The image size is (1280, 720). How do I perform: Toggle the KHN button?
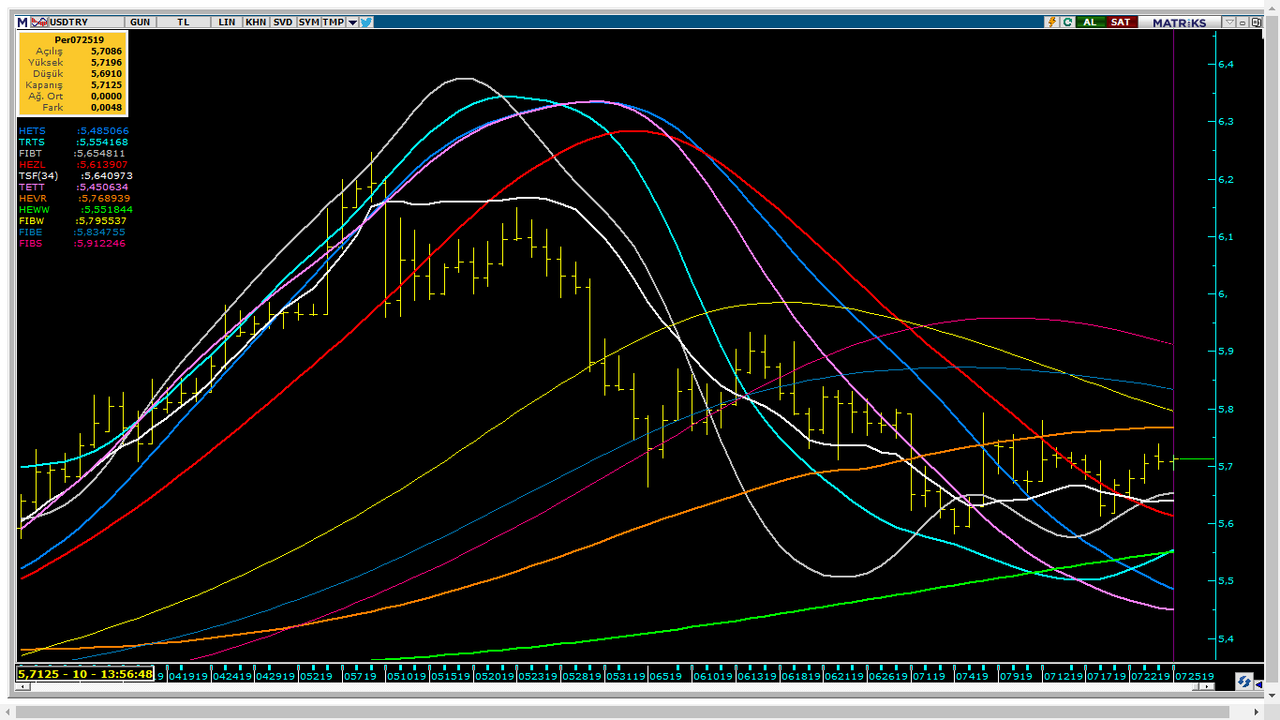click(256, 22)
